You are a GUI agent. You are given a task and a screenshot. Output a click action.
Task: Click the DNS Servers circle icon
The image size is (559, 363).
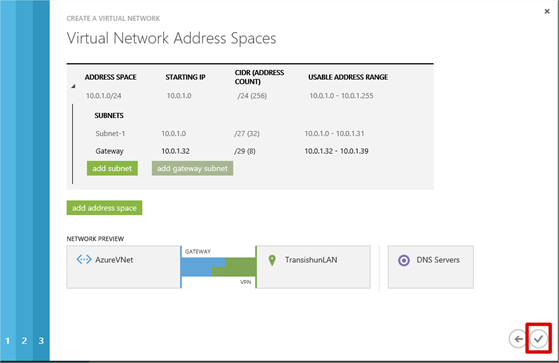click(x=404, y=260)
